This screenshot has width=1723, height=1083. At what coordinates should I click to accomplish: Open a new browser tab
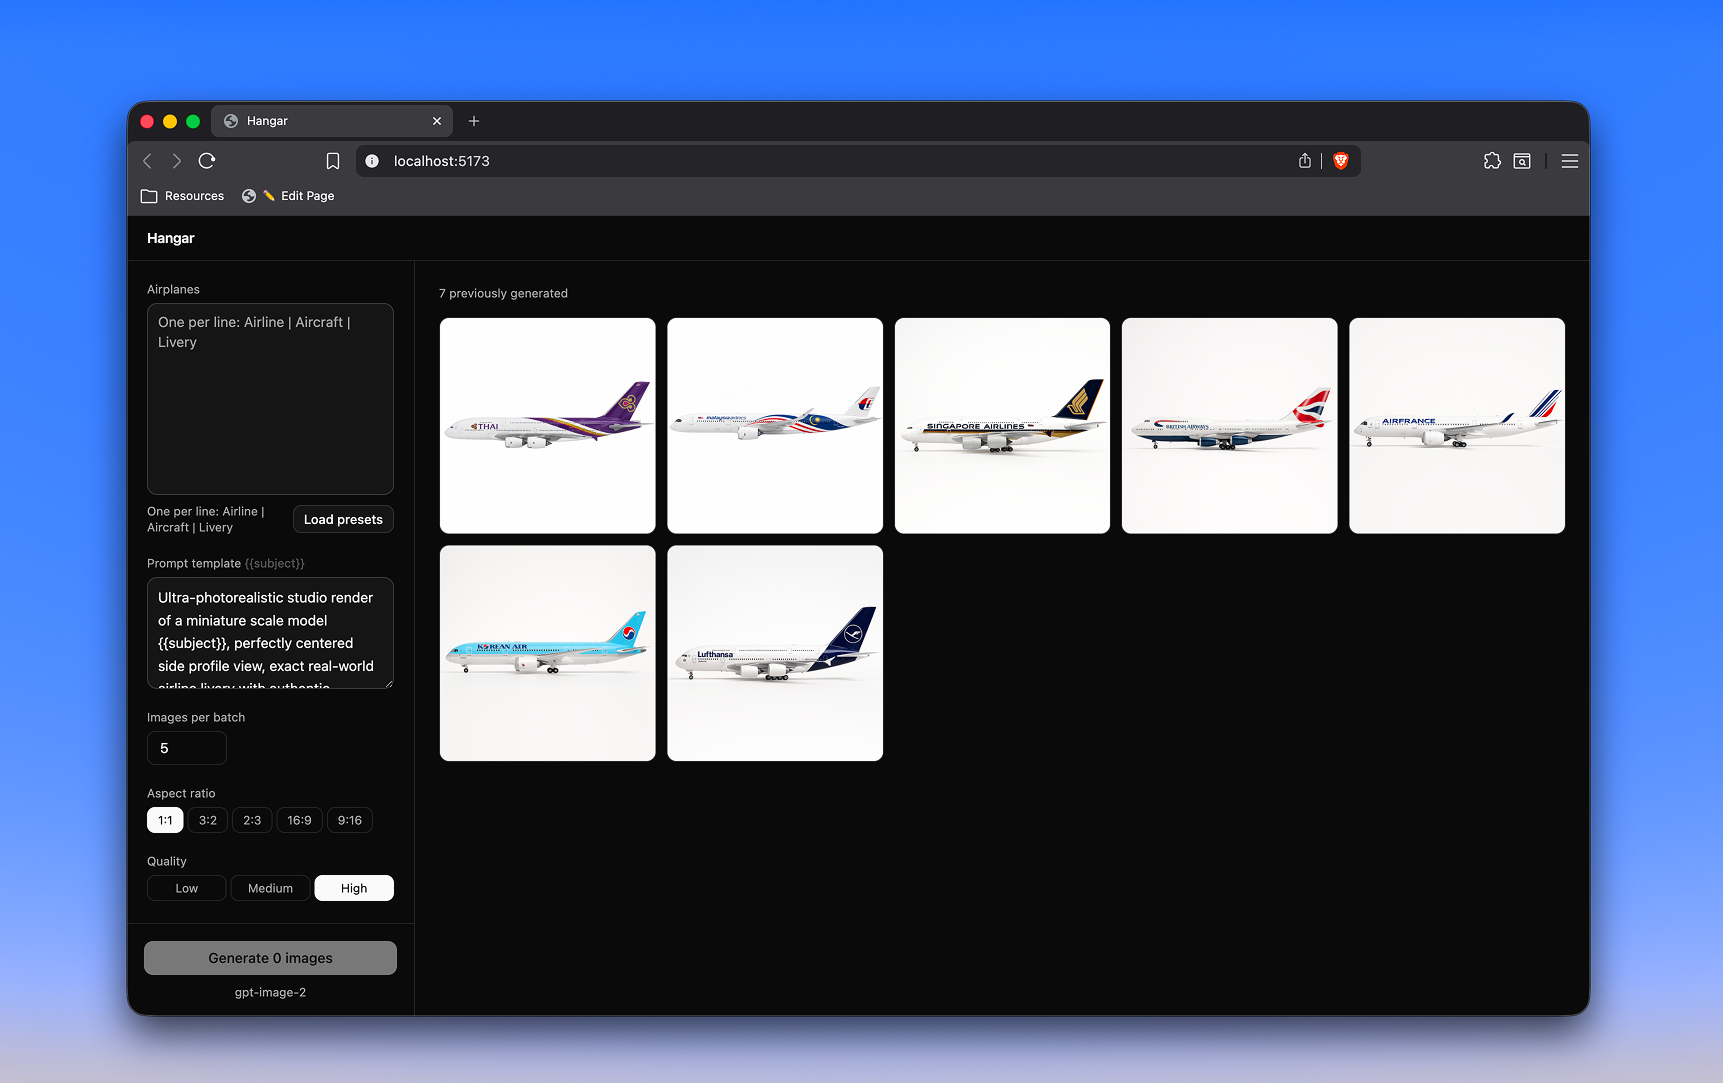(474, 121)
